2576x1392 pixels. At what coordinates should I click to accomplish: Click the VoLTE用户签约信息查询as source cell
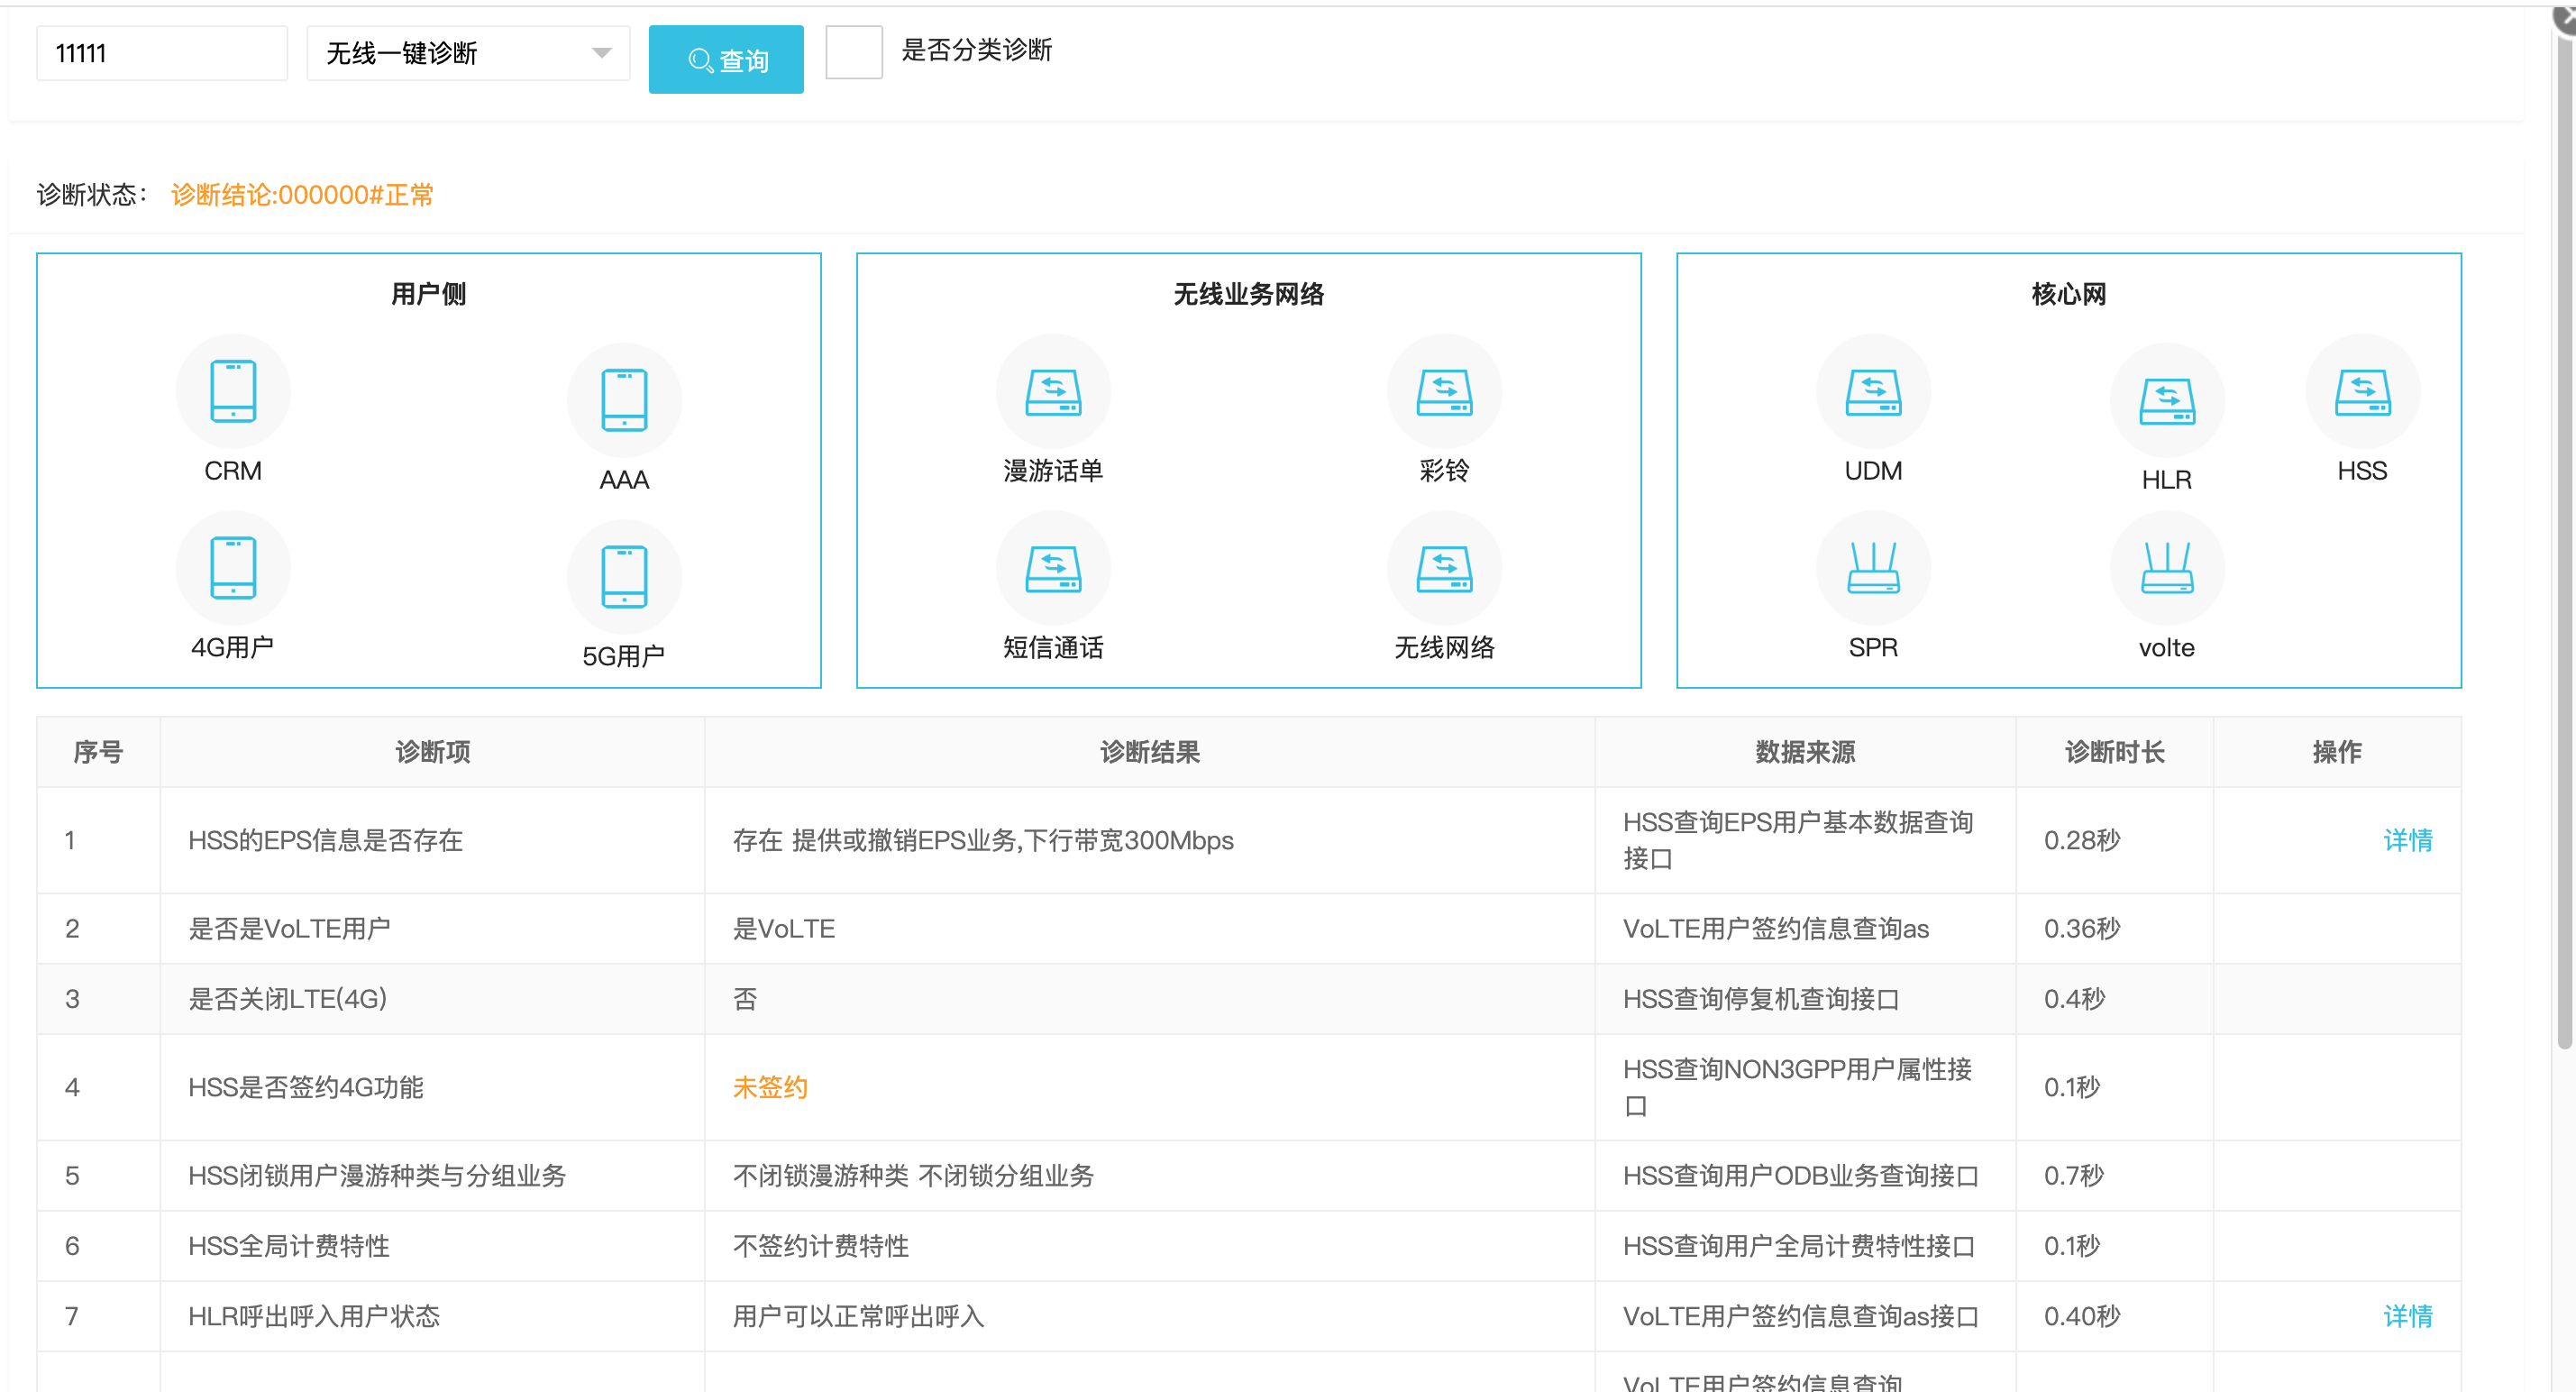click(1805, 929)
